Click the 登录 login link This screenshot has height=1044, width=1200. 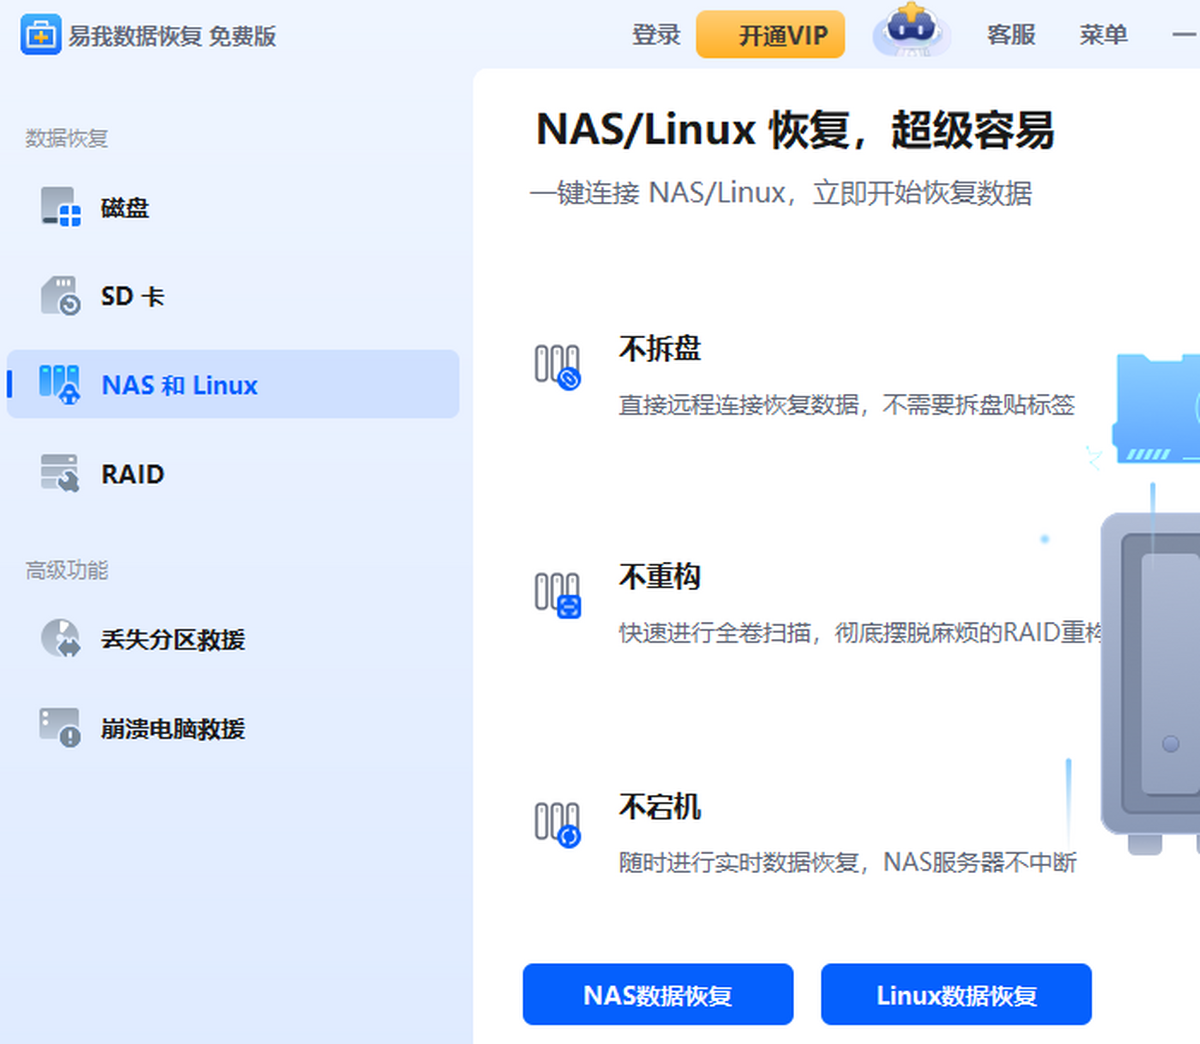(x=656, y=35)
